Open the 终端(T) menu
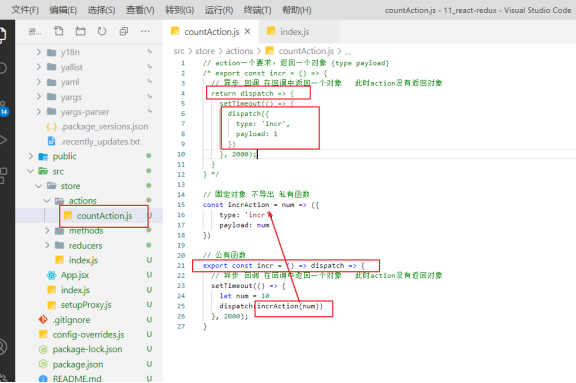Viewport: 576px width, 383px height. coord(258,10)
